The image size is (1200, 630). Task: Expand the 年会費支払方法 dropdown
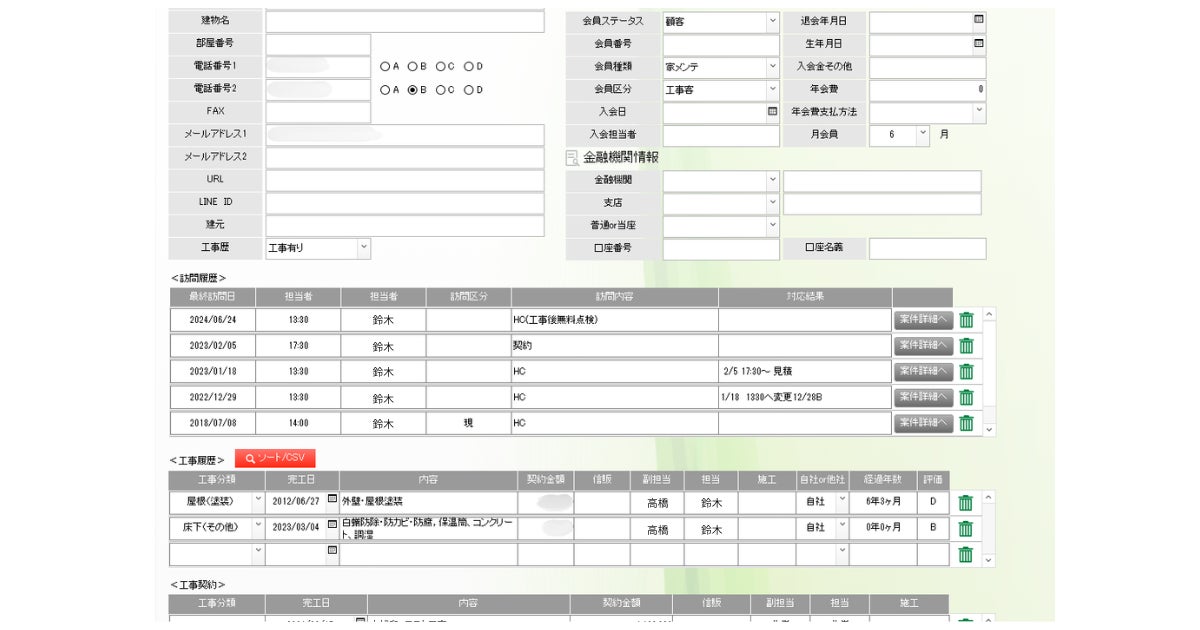978,112
